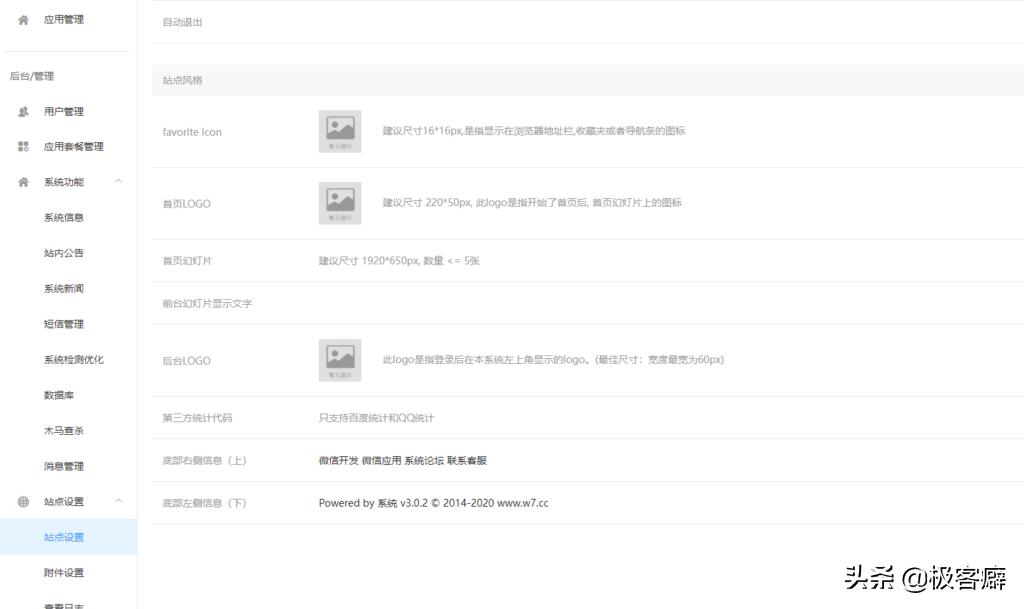Open 消息管理 submenu item
The height and width of the screenshot is (609, 1024).
coord(63,466)
